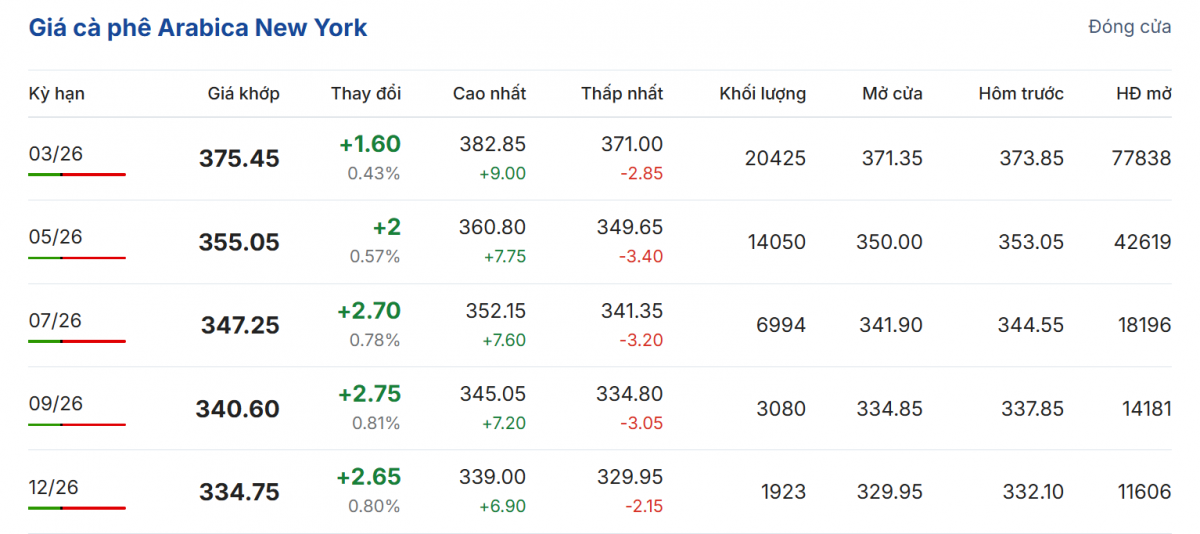Click the Giá khớp column header

tap(243, 94)
